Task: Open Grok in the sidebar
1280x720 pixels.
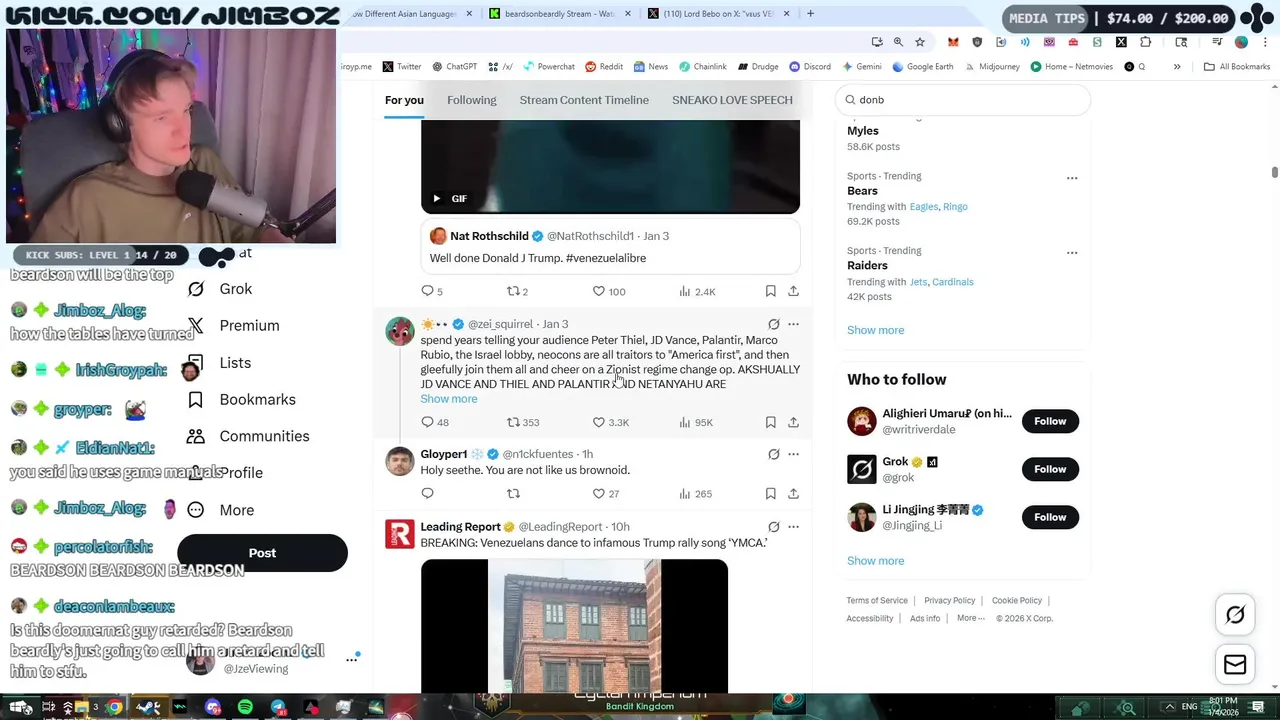Action: click(x=221, y=289)
